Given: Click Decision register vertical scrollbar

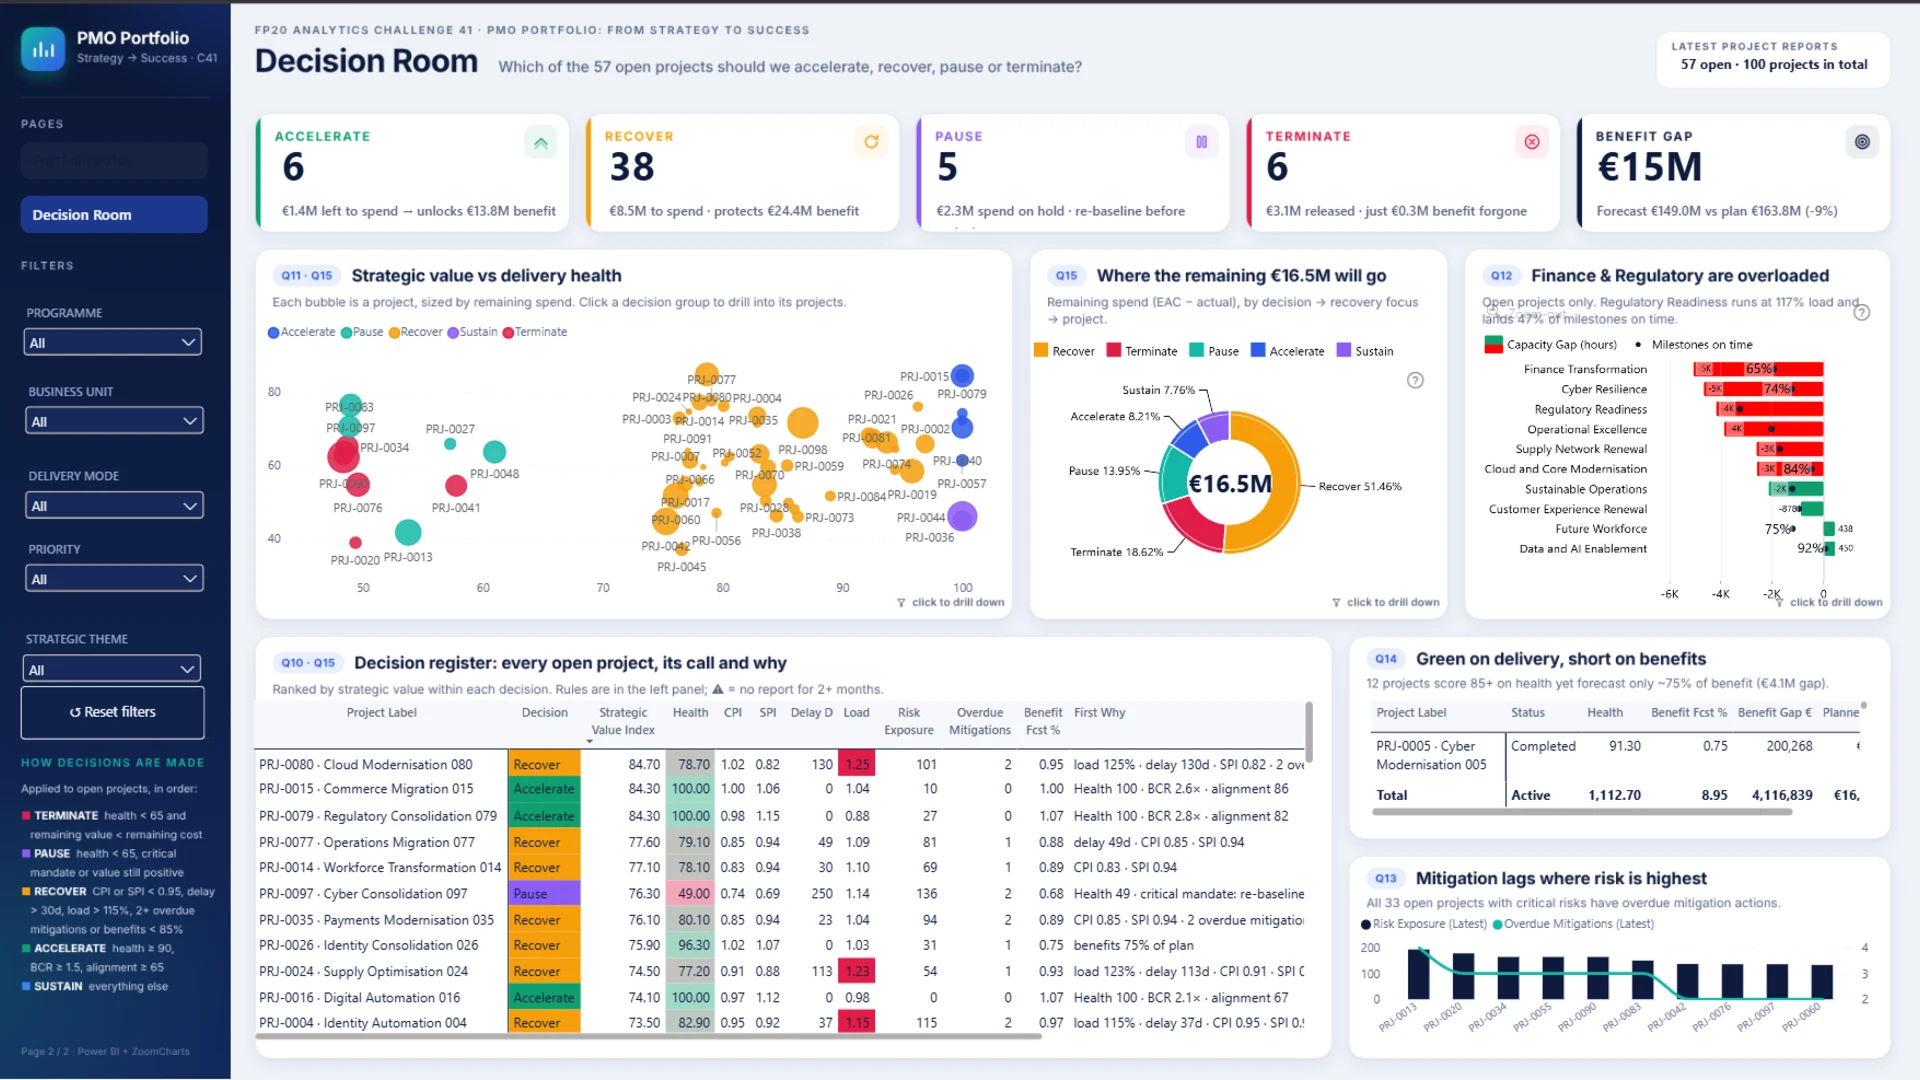Looking at the screenshot, I should (1308, 731).
